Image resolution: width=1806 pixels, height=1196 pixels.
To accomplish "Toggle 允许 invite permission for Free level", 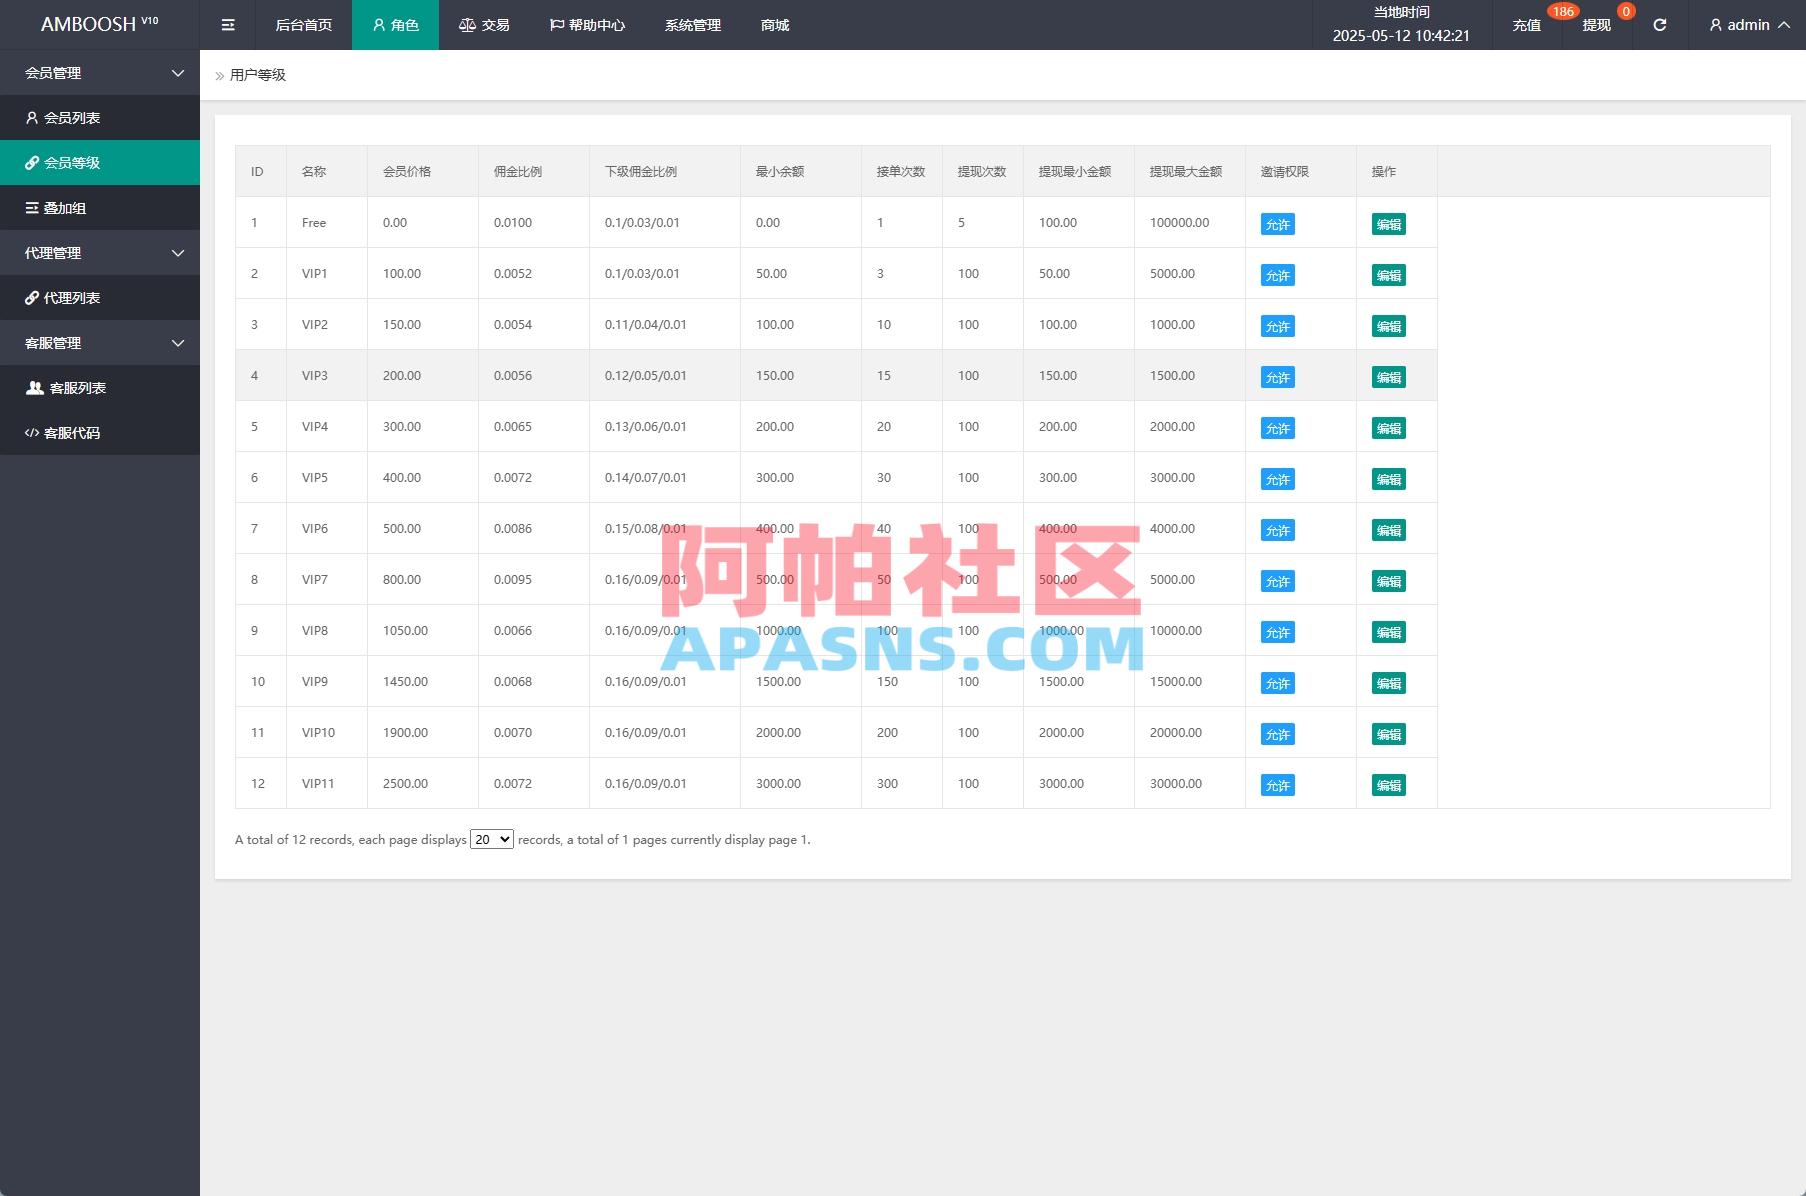I will 1276,223.
